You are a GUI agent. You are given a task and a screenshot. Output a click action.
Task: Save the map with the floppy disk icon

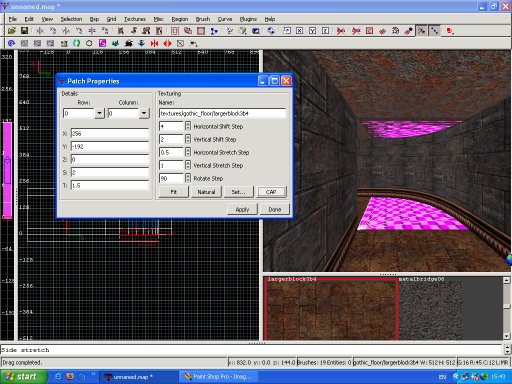[24, 31]
